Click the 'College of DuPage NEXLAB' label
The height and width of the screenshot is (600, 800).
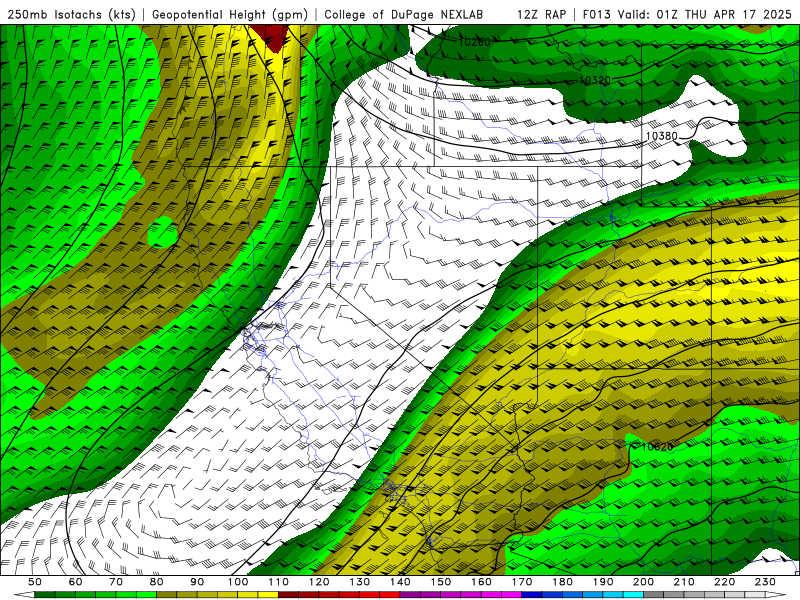click(403, 14)
